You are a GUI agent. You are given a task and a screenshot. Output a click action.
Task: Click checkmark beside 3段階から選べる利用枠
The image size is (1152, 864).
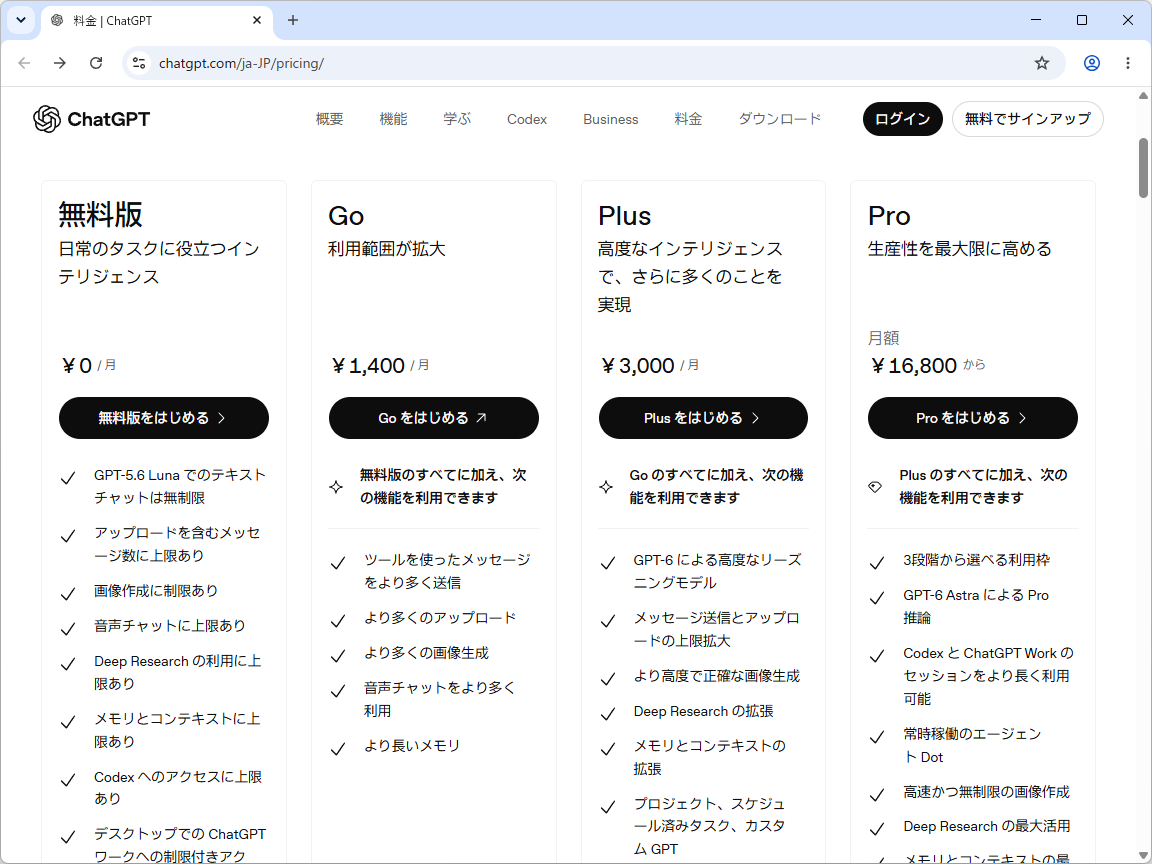click(x=877, y=563)
